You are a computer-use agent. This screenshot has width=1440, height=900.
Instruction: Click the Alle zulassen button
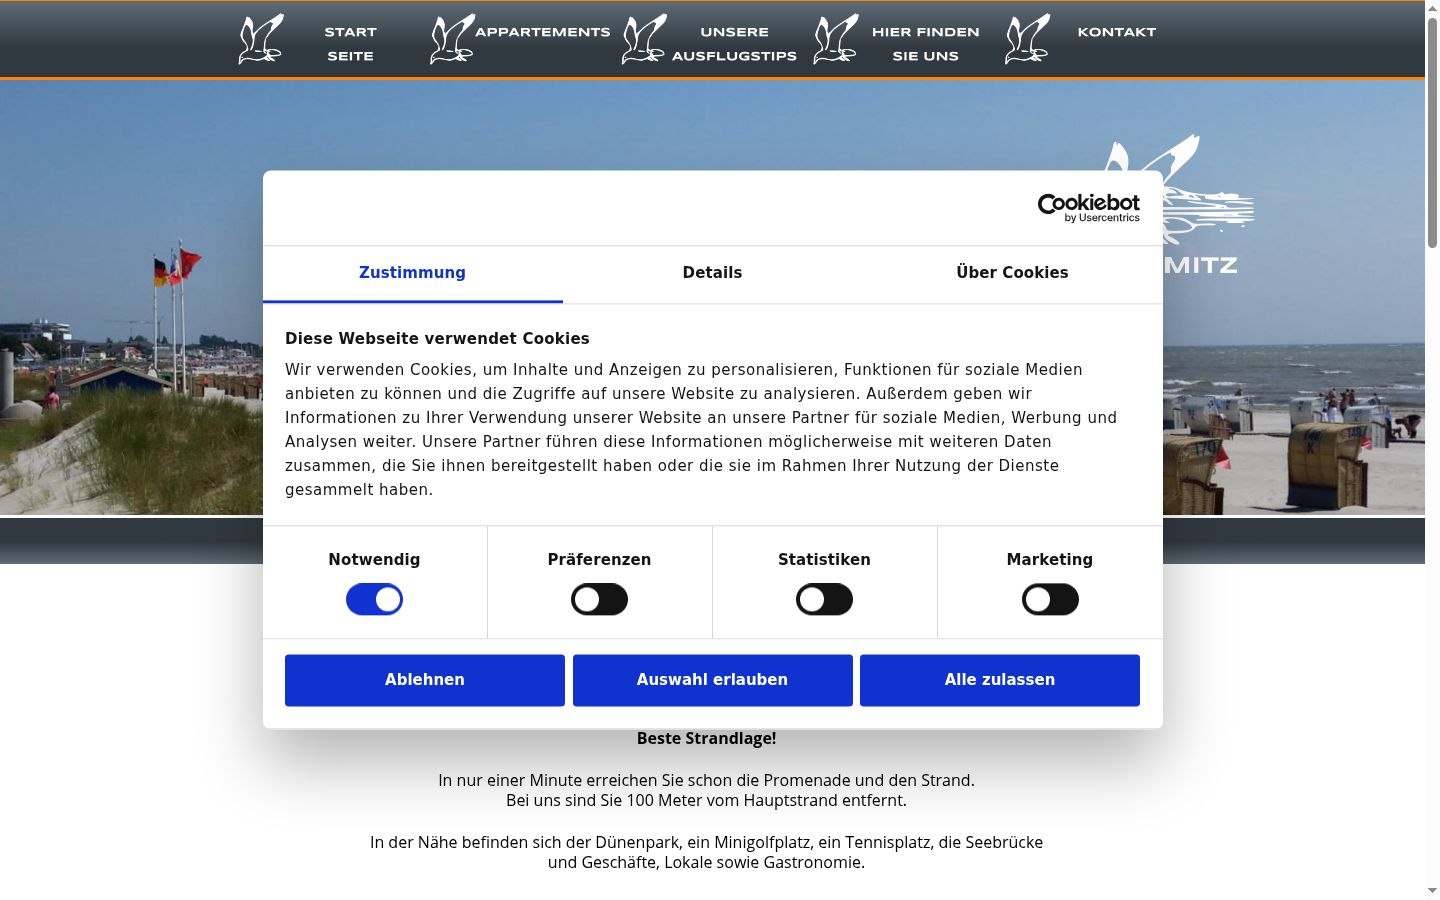1000,680
